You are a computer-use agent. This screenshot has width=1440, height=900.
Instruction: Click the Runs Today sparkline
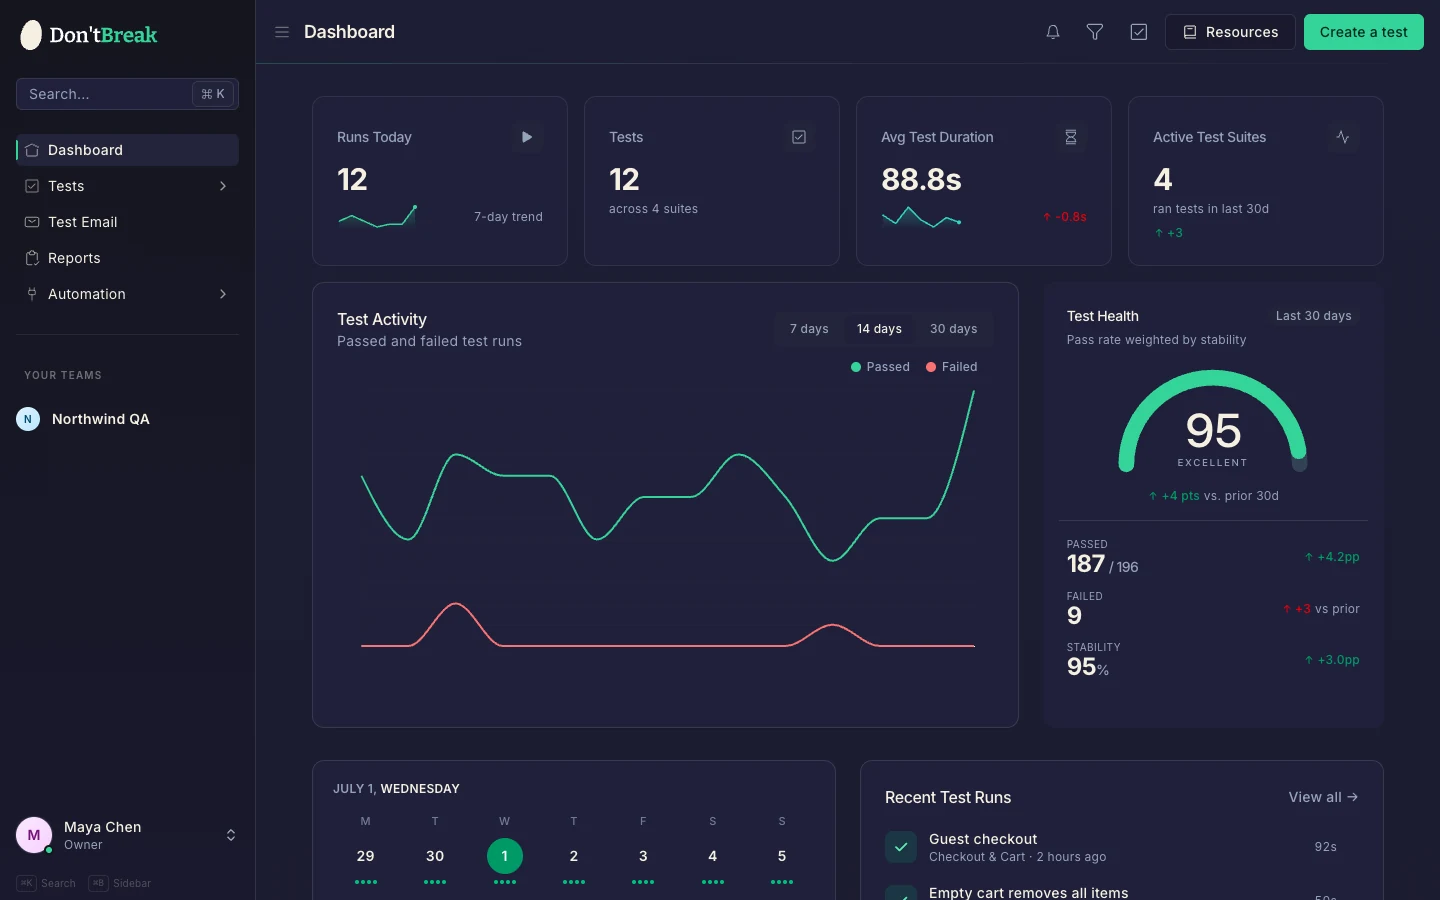tap(378, 216)
